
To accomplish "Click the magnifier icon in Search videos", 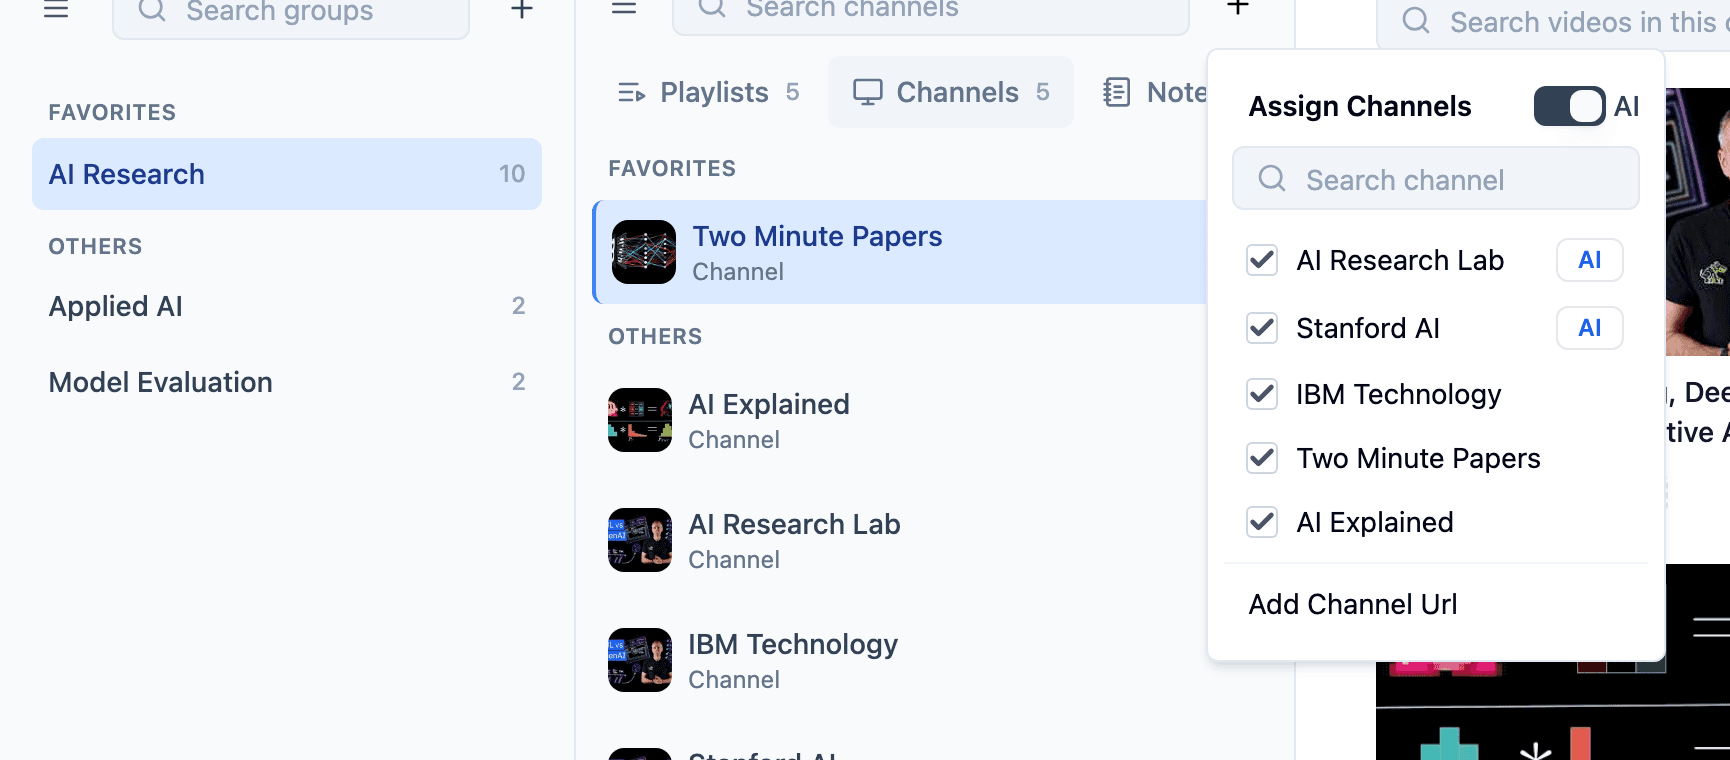I will click(x=1415, y=21).
